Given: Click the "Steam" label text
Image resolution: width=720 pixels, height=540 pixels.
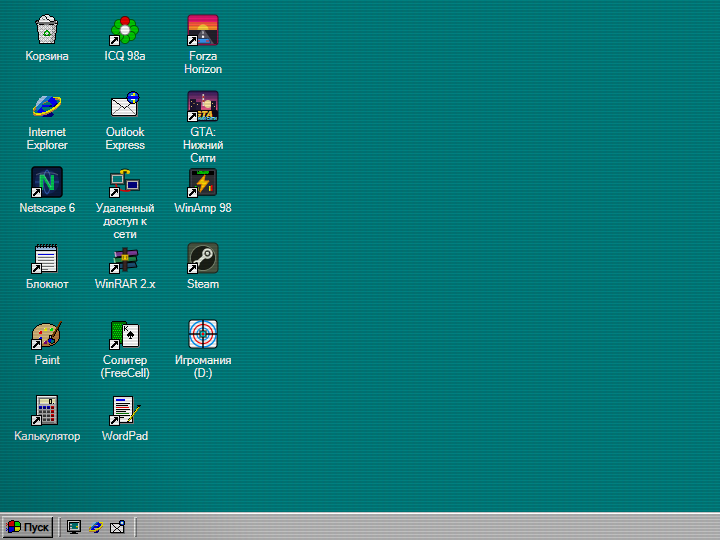Looking at the screenshot, I should point(202,284).
